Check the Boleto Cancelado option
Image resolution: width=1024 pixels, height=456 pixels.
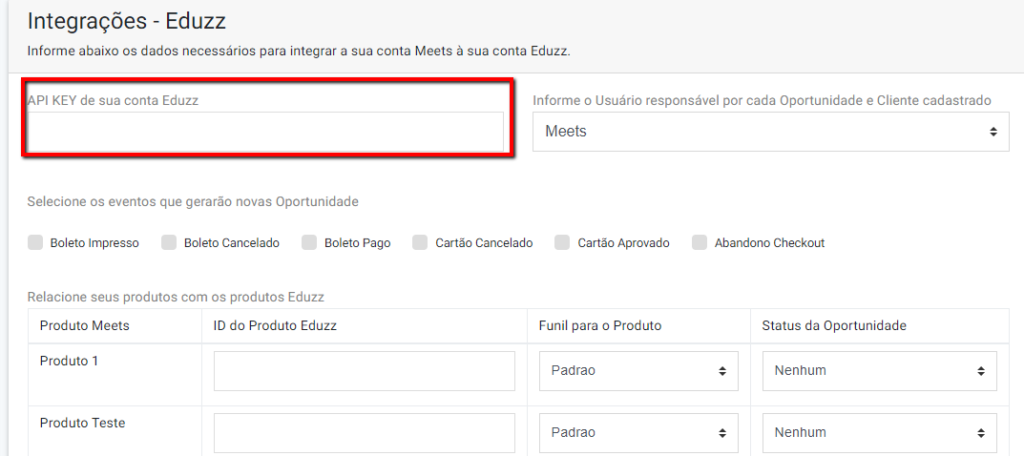pyautogui.click(x=168, y=243)
